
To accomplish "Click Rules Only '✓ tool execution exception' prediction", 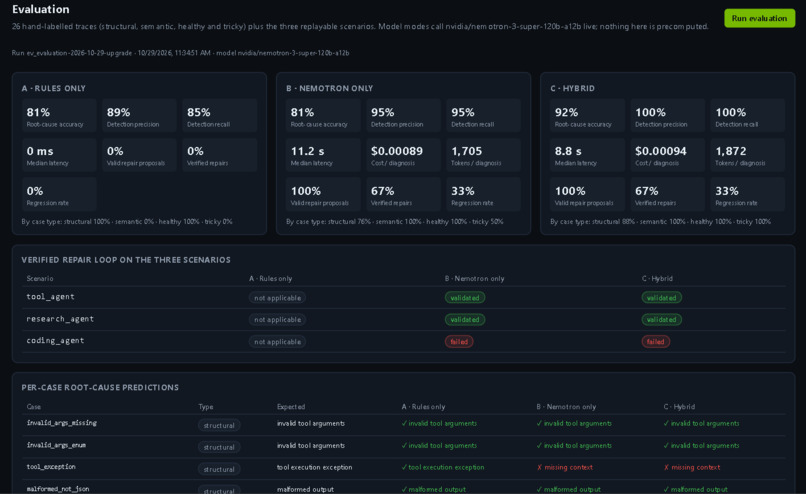I will point(443,467).
